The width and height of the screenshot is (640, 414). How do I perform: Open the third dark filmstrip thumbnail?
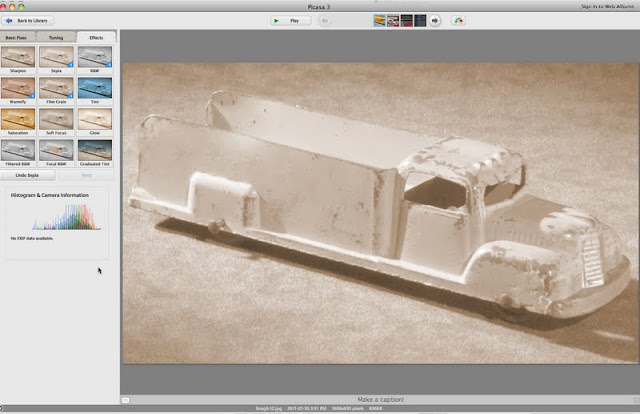(x=407, y=20)
